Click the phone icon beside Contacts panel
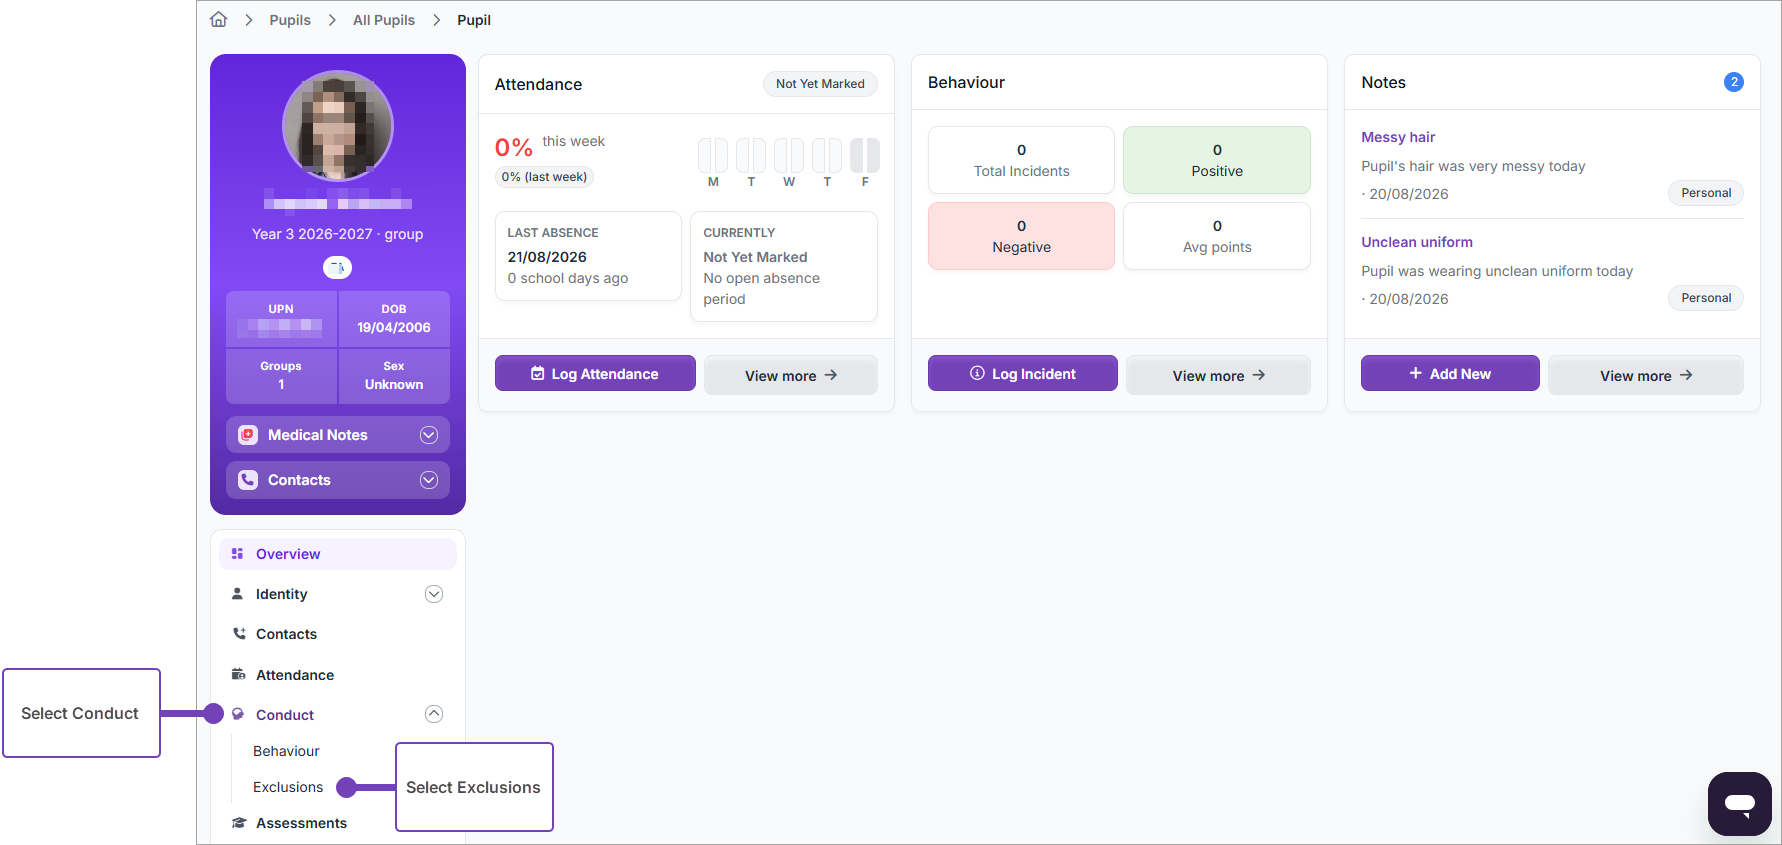Image resolution: width=1782 pixels, height=845 pixels. pyautogui.click(x=248, y=480)
